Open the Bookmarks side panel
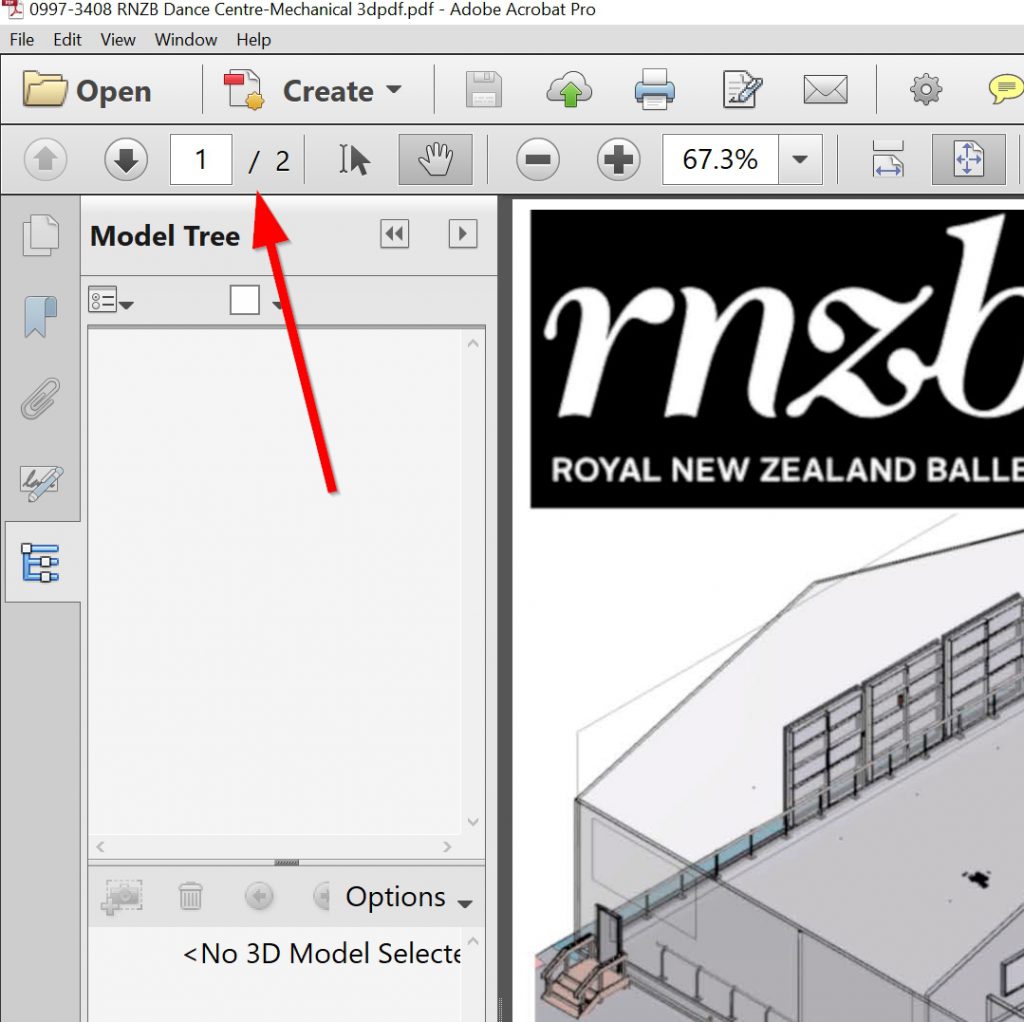 point(42,317)
